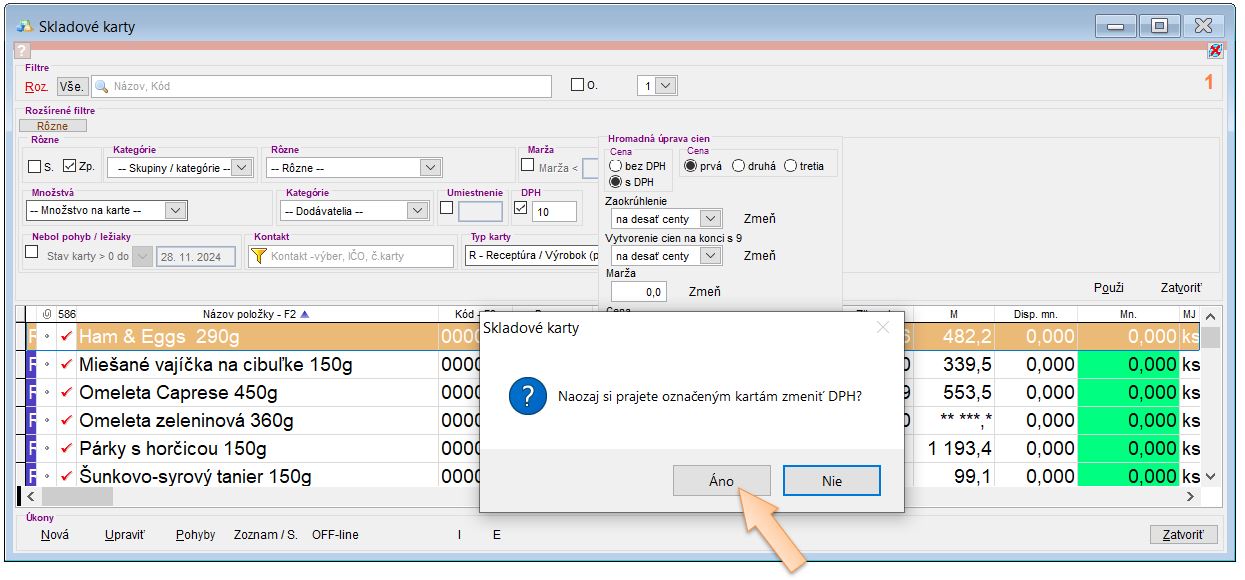Click the yellow funnel filter icon in Kontakt
Screen dimensions: 1245x580
[259, 256]
